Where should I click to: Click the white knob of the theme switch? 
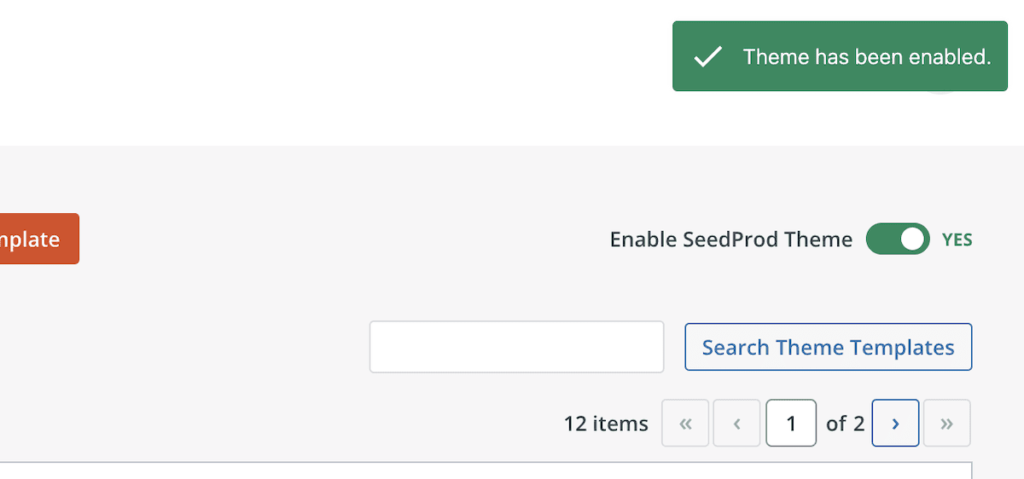click(x=912, y=239)
